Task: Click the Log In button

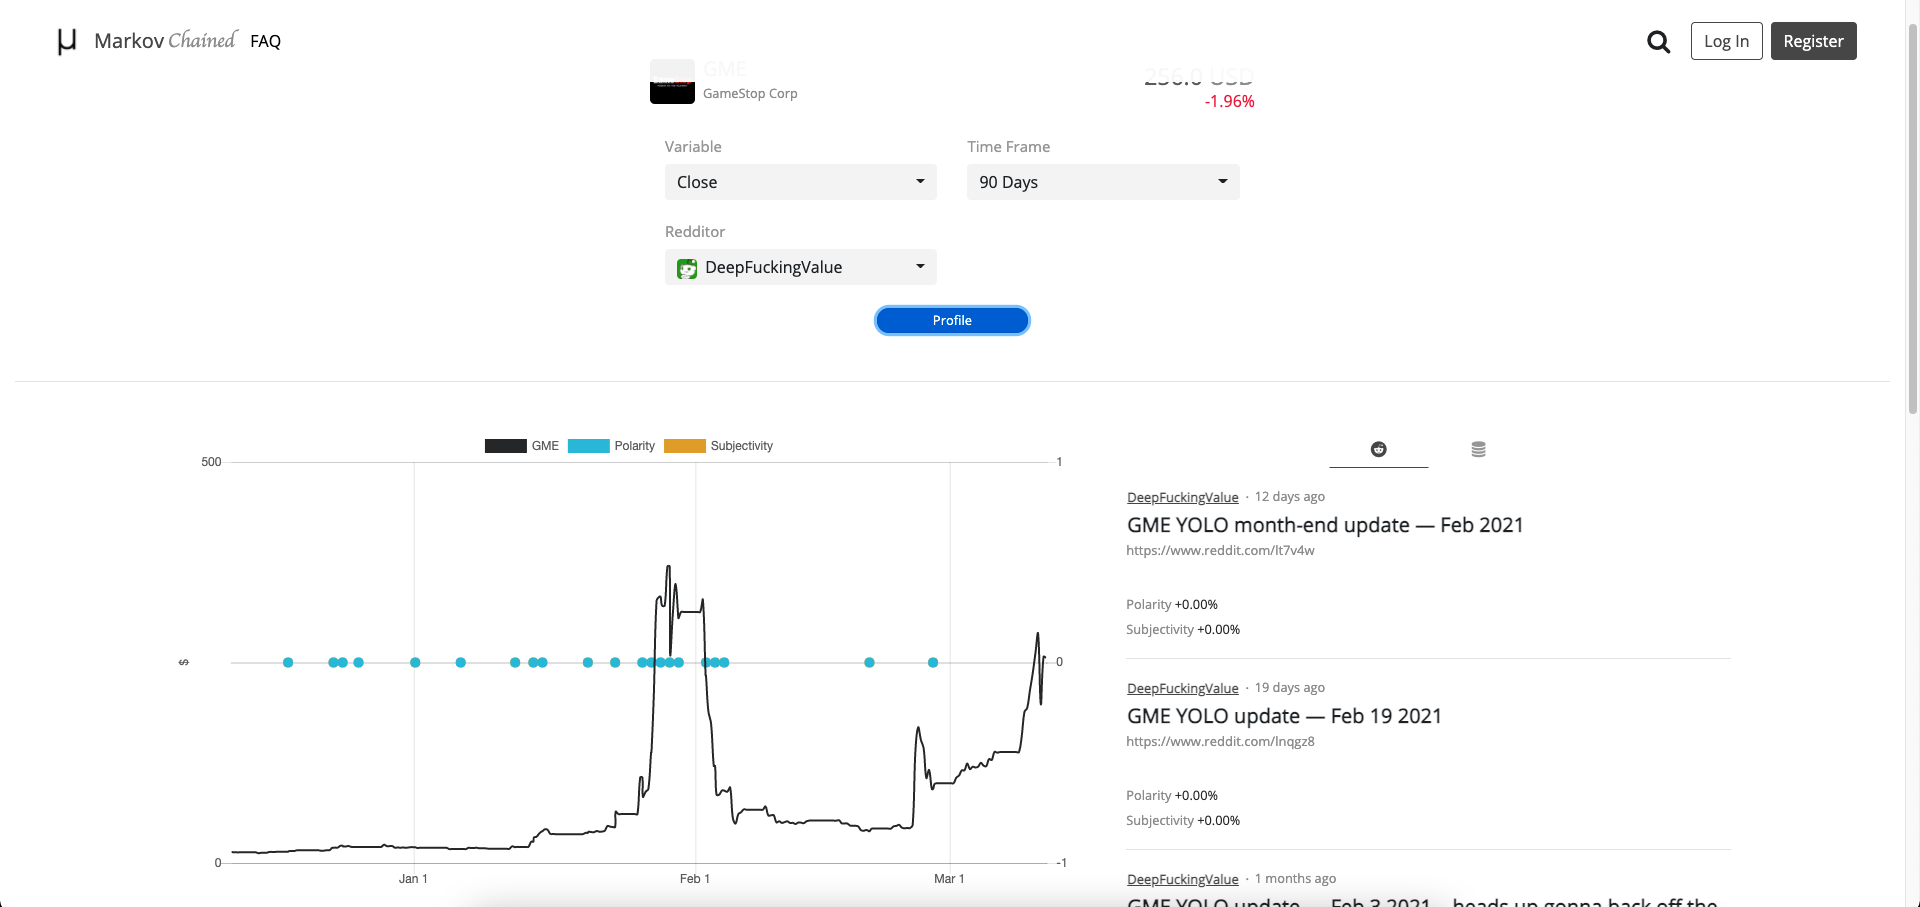Action: (x=1726, y=41)
